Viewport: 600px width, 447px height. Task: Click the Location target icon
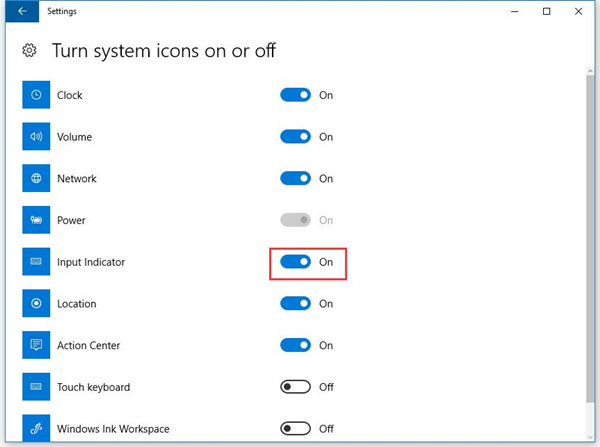tap(36, 303)
